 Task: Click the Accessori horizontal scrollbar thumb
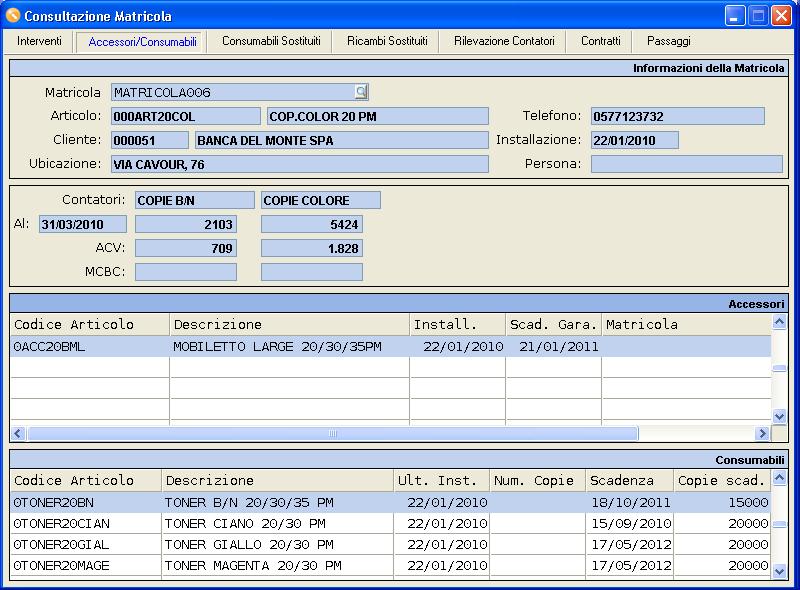(x=333, y=433)
